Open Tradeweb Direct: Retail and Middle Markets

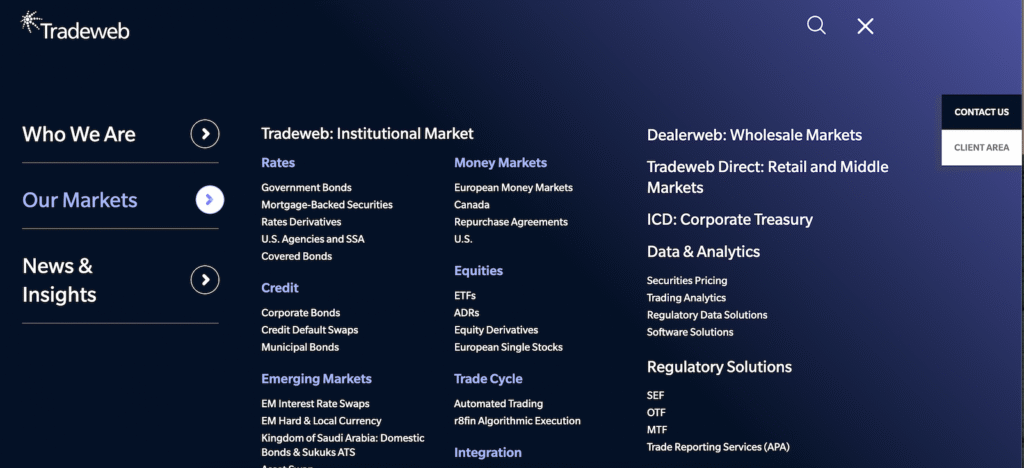coord(767,177)
